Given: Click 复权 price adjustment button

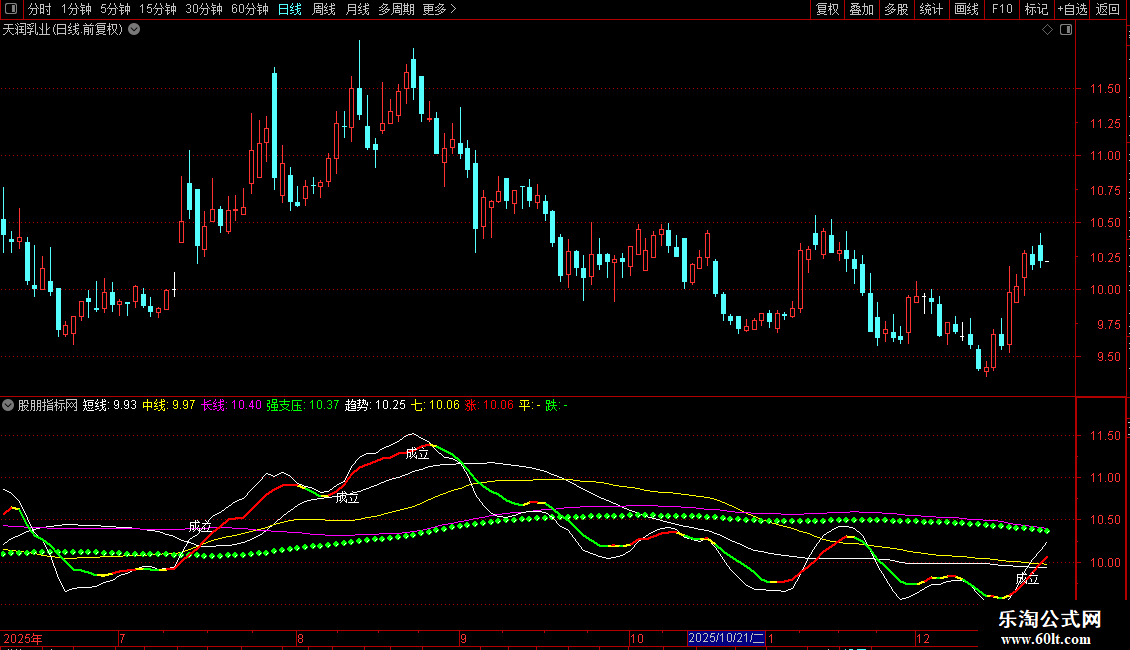Looking at the screenshot, I should [x=827, y=9].
